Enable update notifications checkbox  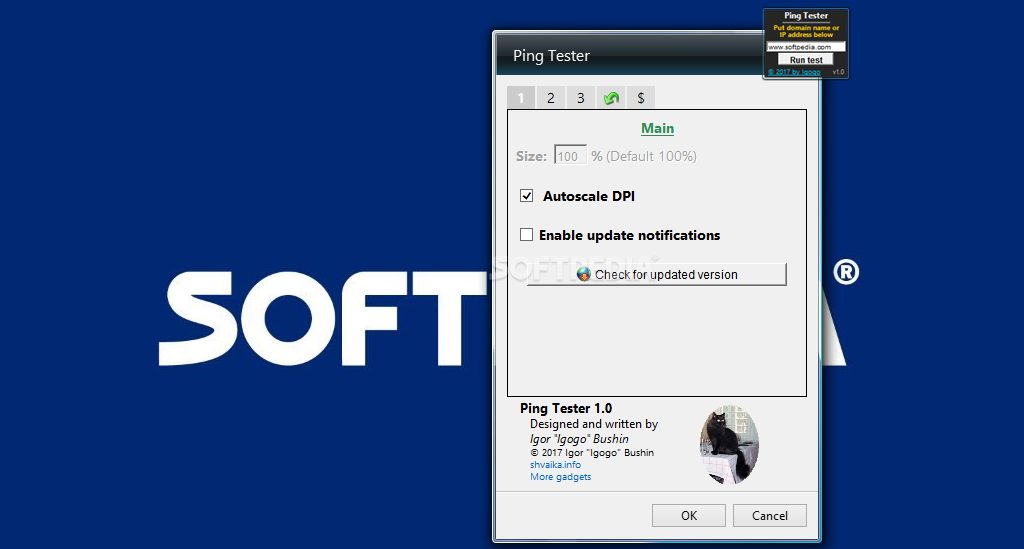point(526,234)
